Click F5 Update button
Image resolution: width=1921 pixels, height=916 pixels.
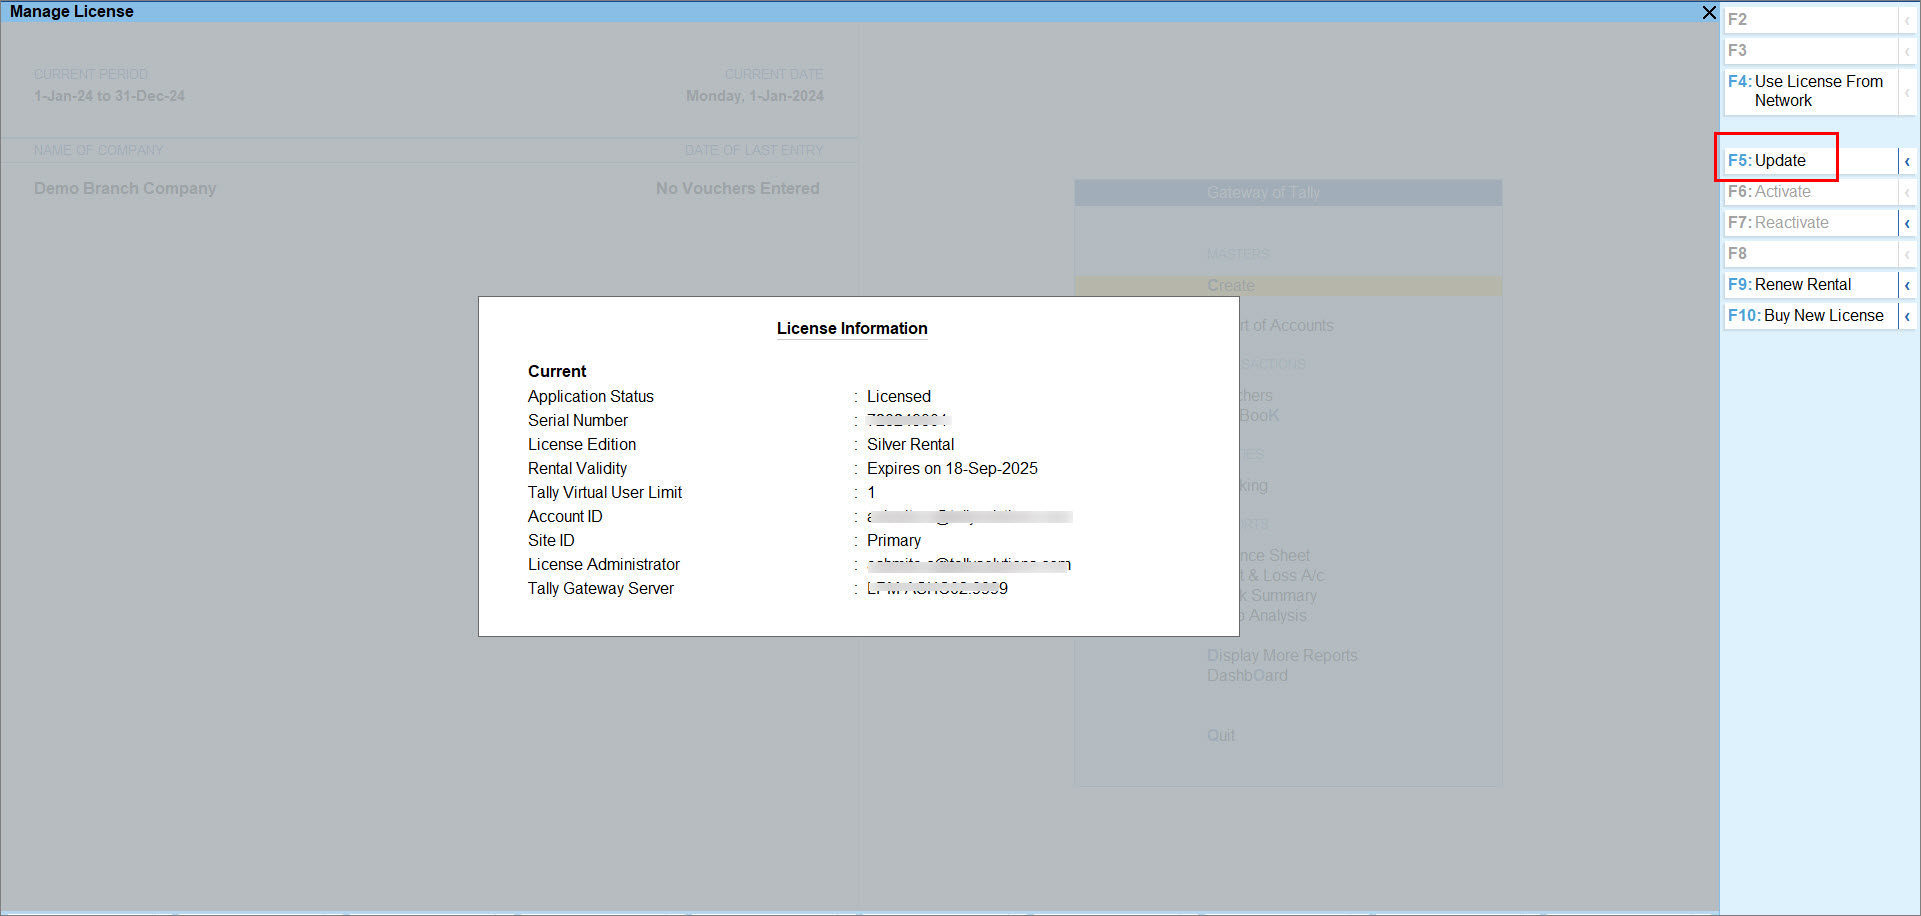[x=1810, y=161]
